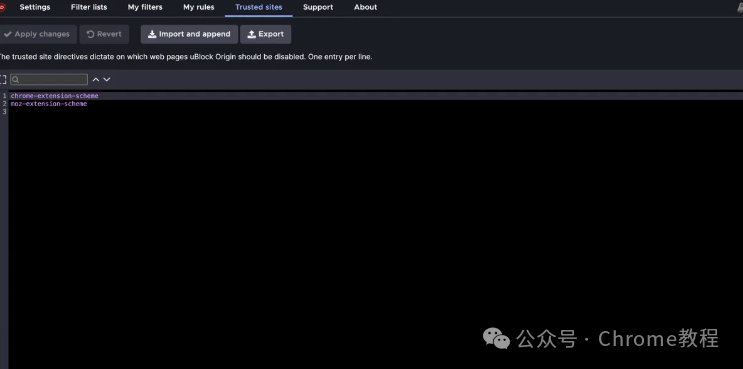Click the Apply changes button
743x369 pixels.
pyautogui.click(x=37, y=34)
